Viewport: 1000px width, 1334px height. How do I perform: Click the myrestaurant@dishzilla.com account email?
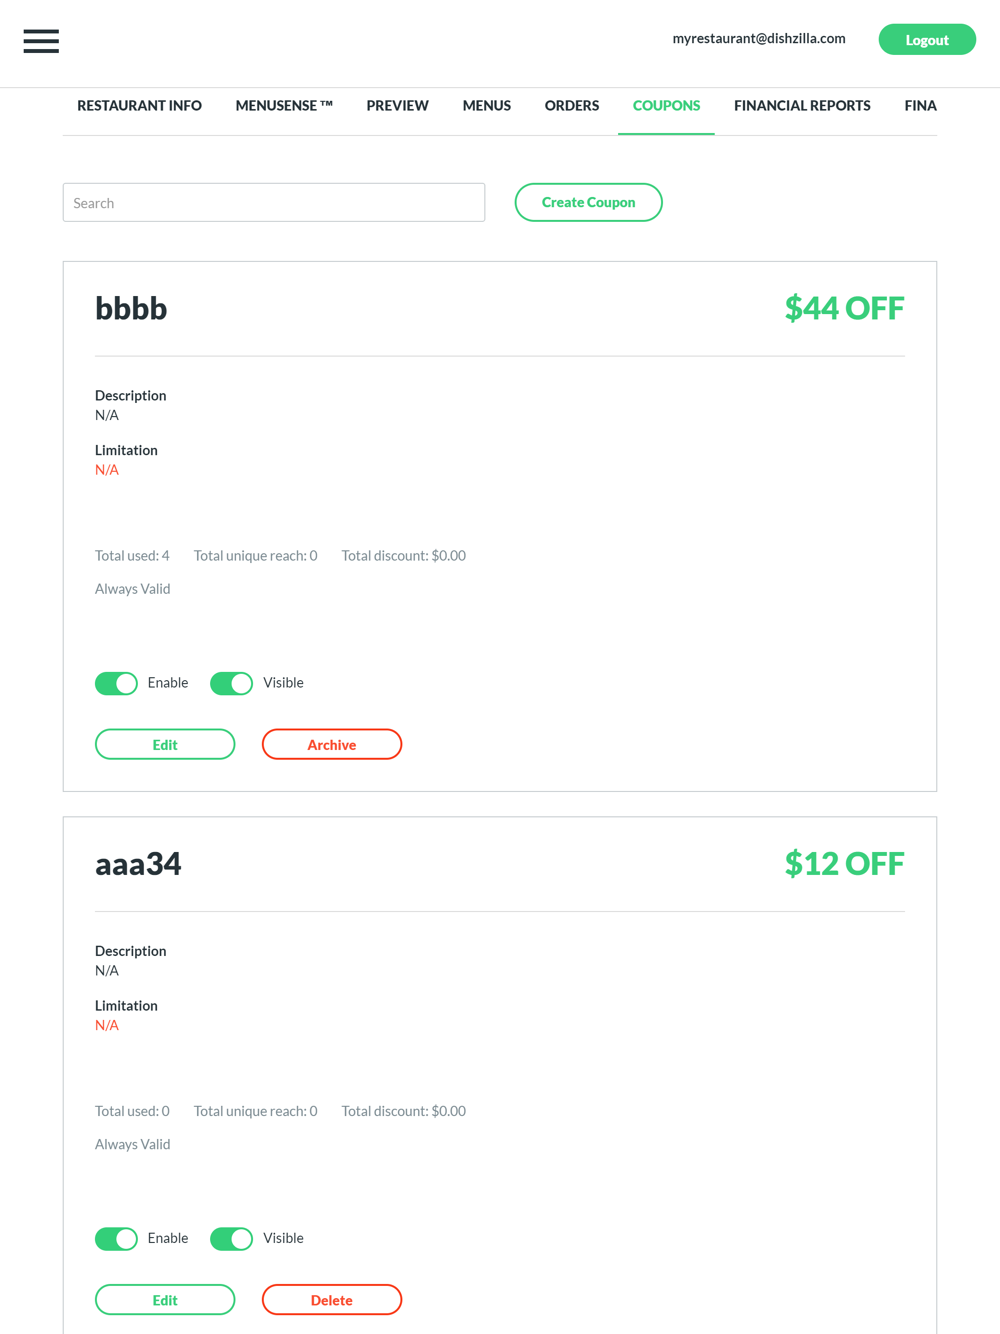click(x=759, y=39)
